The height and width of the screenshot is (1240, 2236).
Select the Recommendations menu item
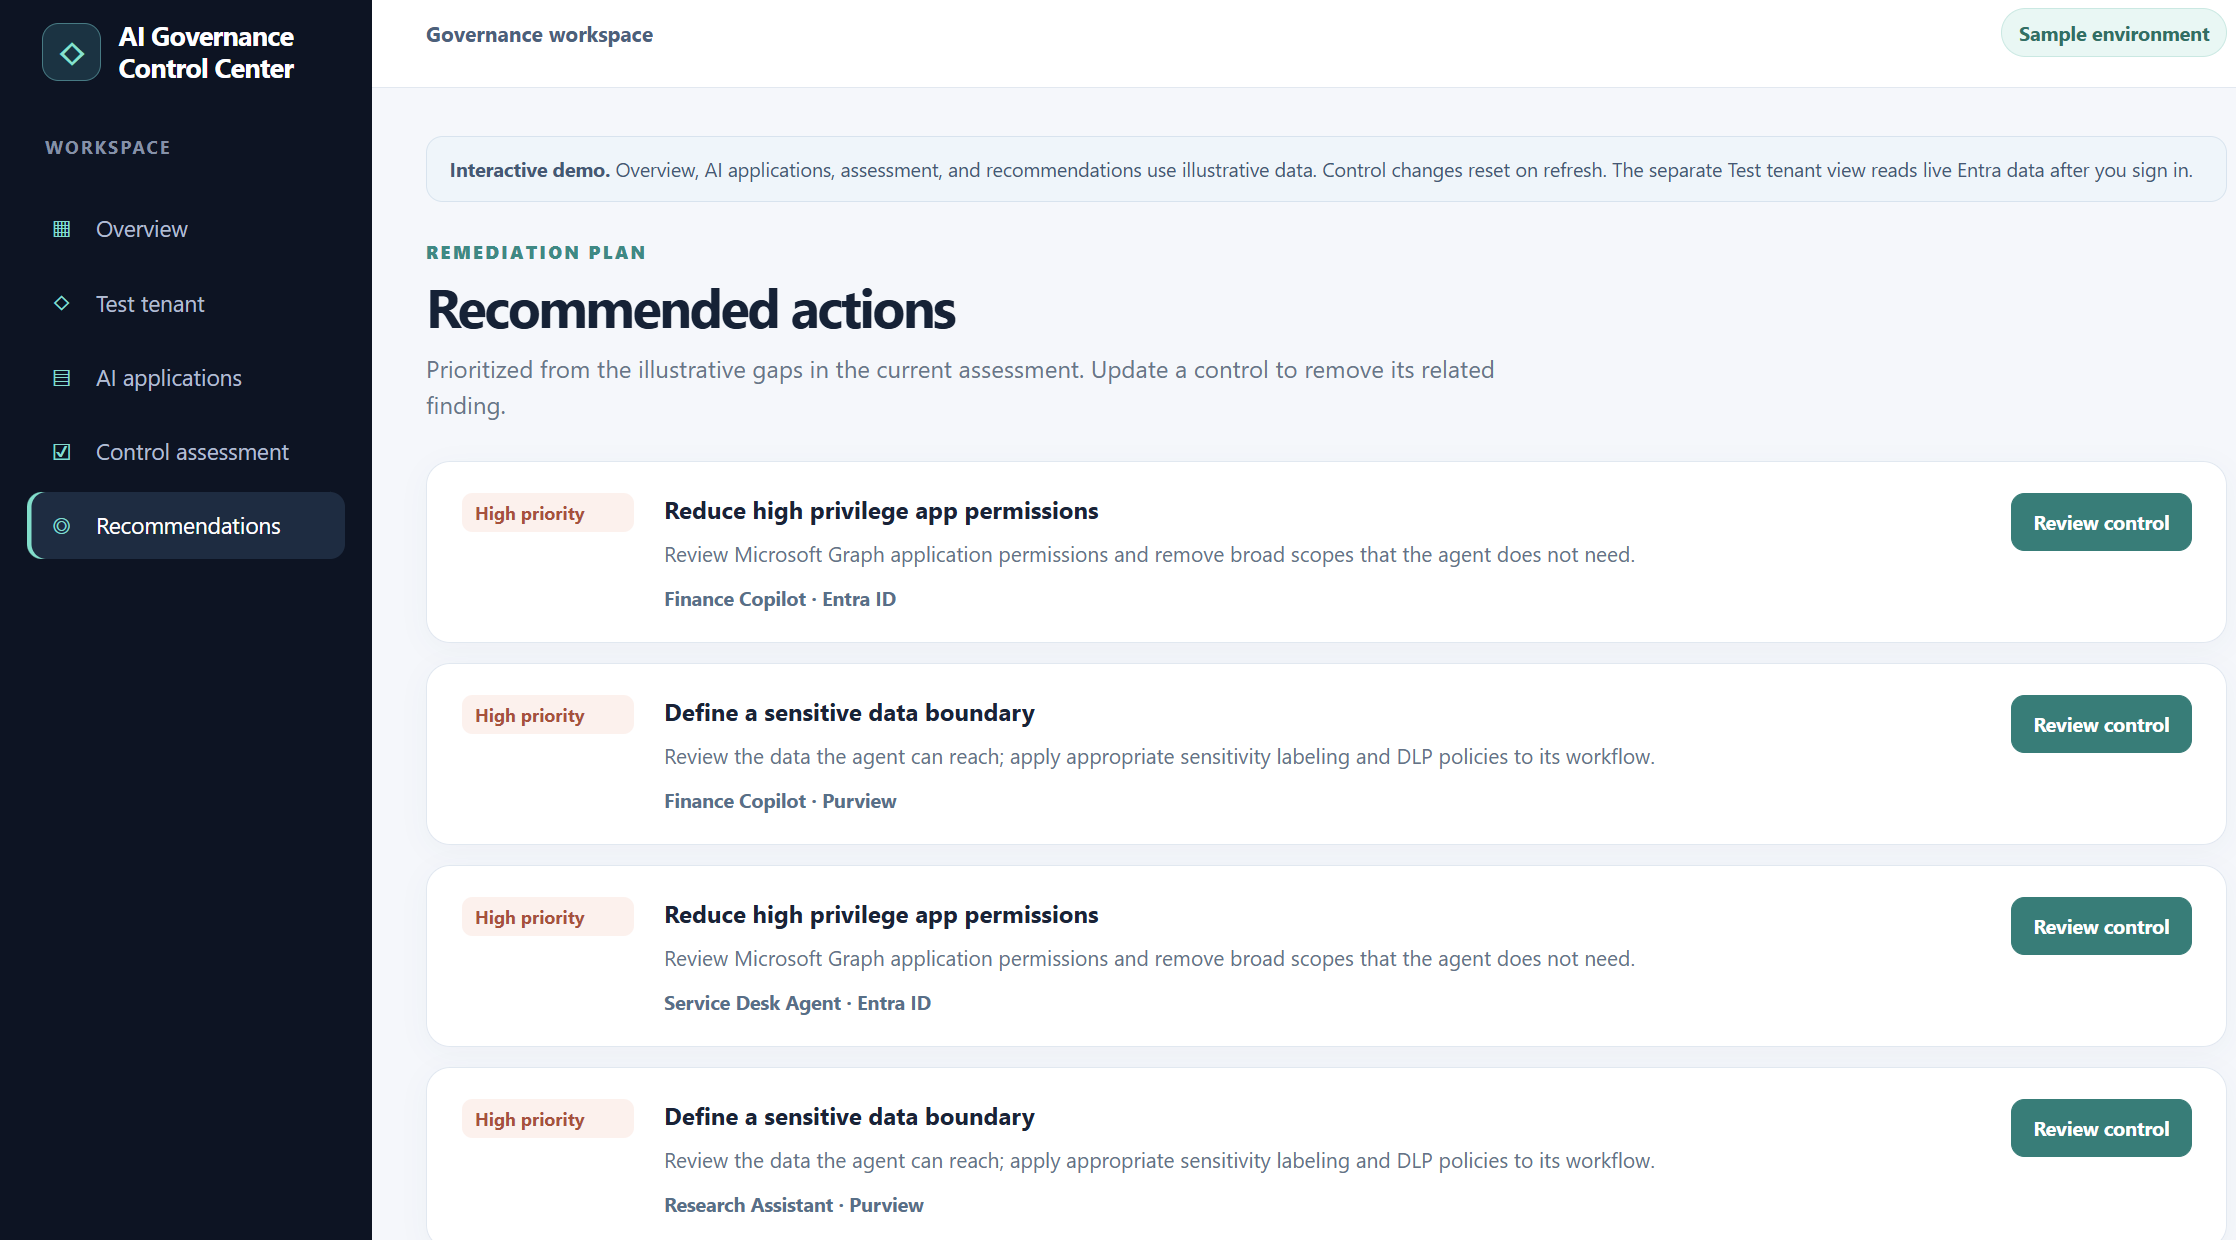pyautogui.click(x=187, y=526)
